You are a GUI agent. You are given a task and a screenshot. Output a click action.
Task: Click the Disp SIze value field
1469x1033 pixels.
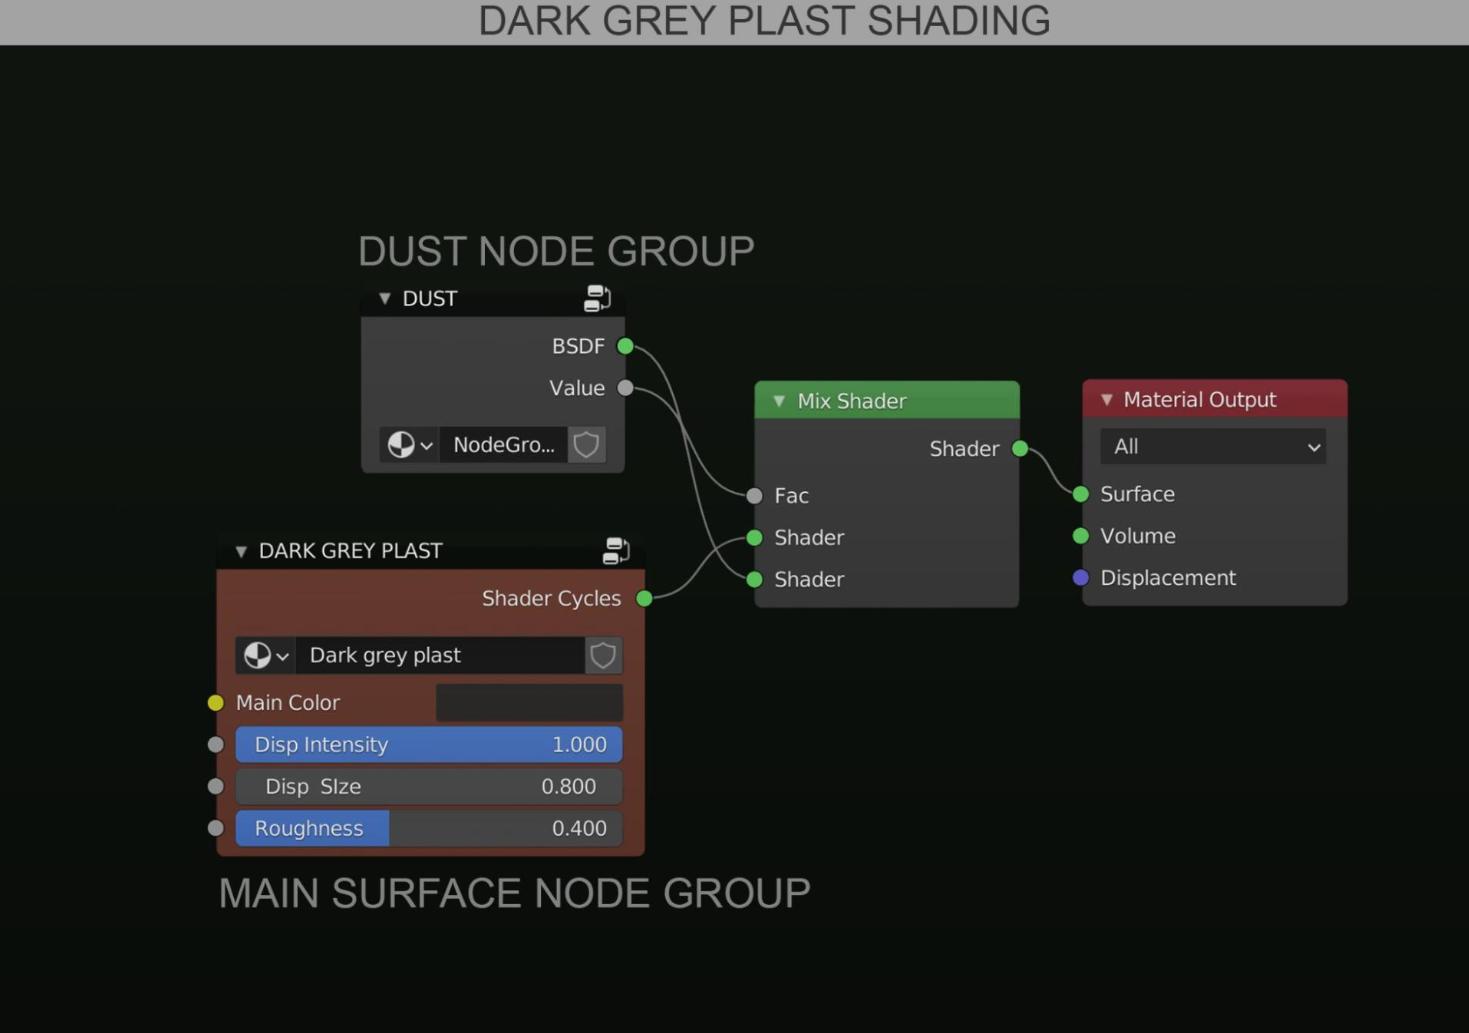click(428, 787)
